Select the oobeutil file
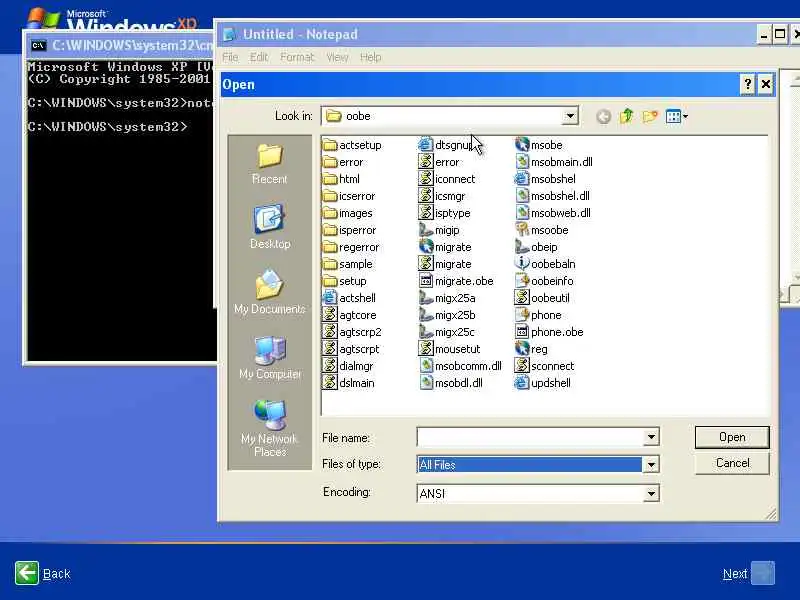Viewport: 800px width, 600px height. coord(542,298)
